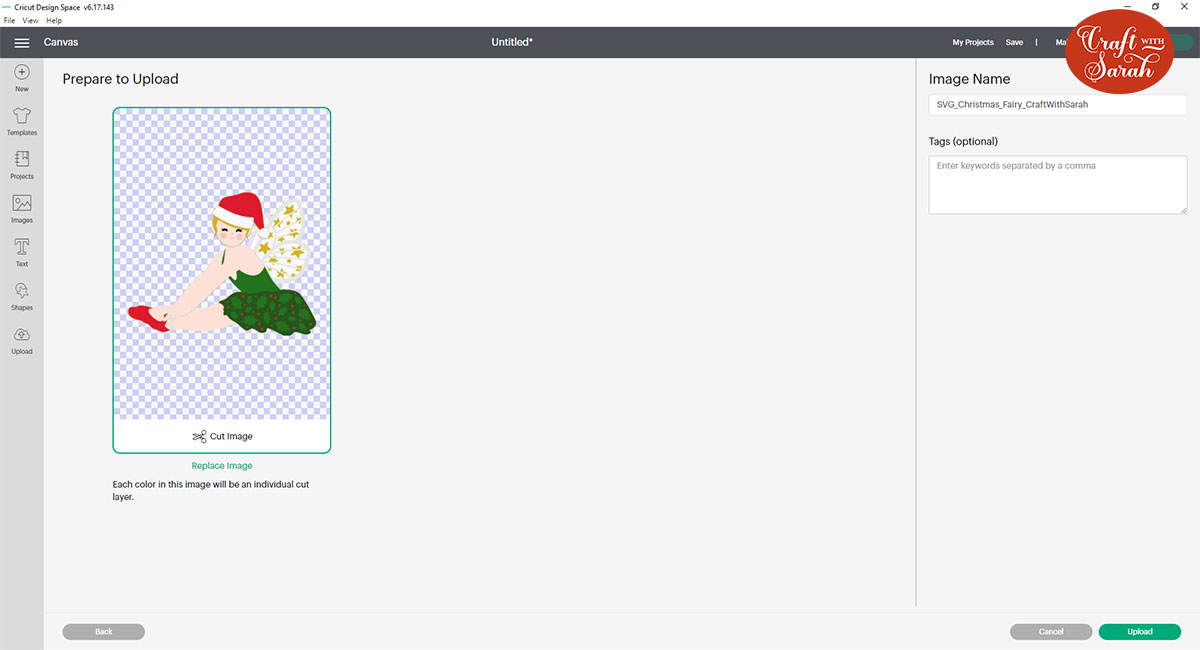Open the File menu

point(9,20)
